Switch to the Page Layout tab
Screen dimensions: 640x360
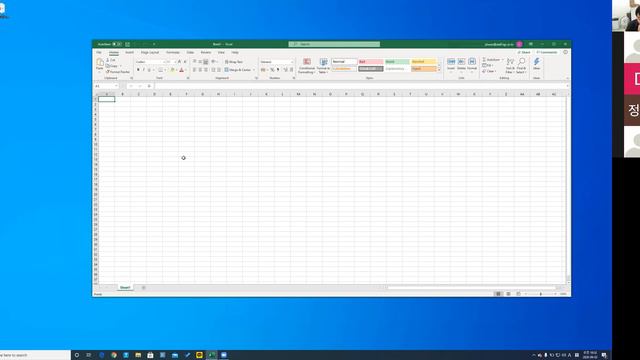coord(150,52)
